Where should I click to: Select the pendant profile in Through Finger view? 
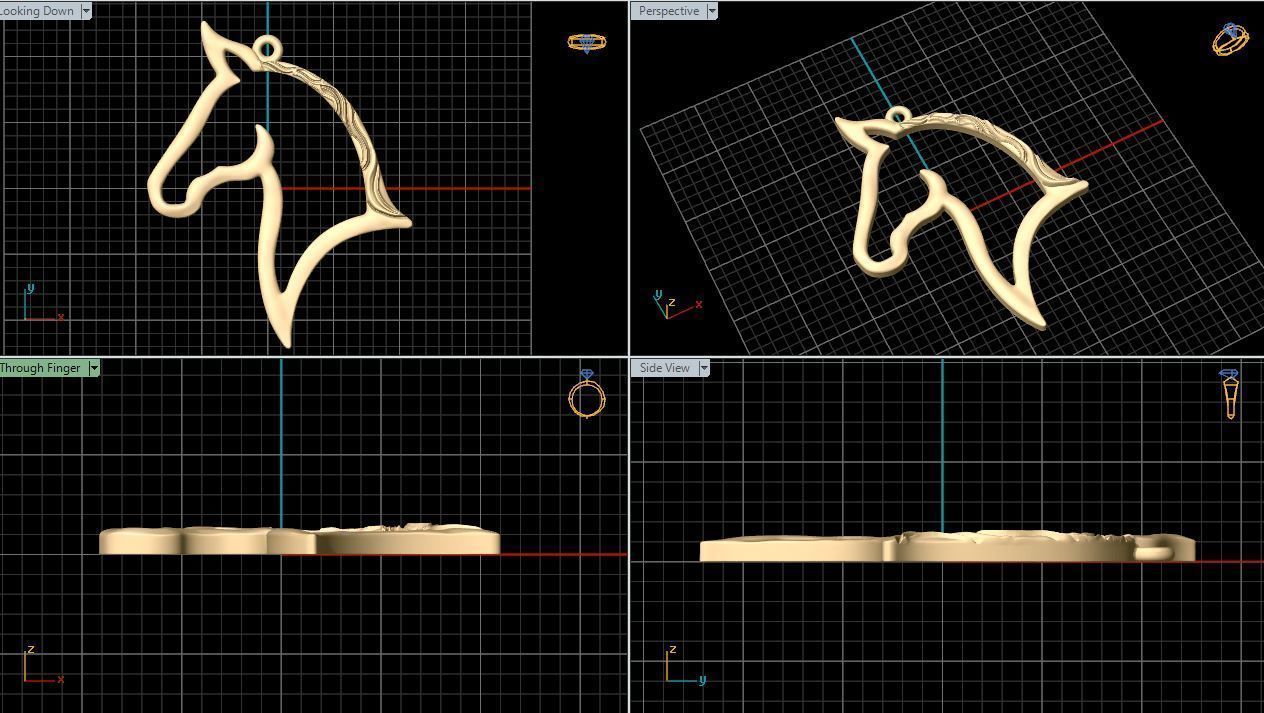tap(299, 540)
